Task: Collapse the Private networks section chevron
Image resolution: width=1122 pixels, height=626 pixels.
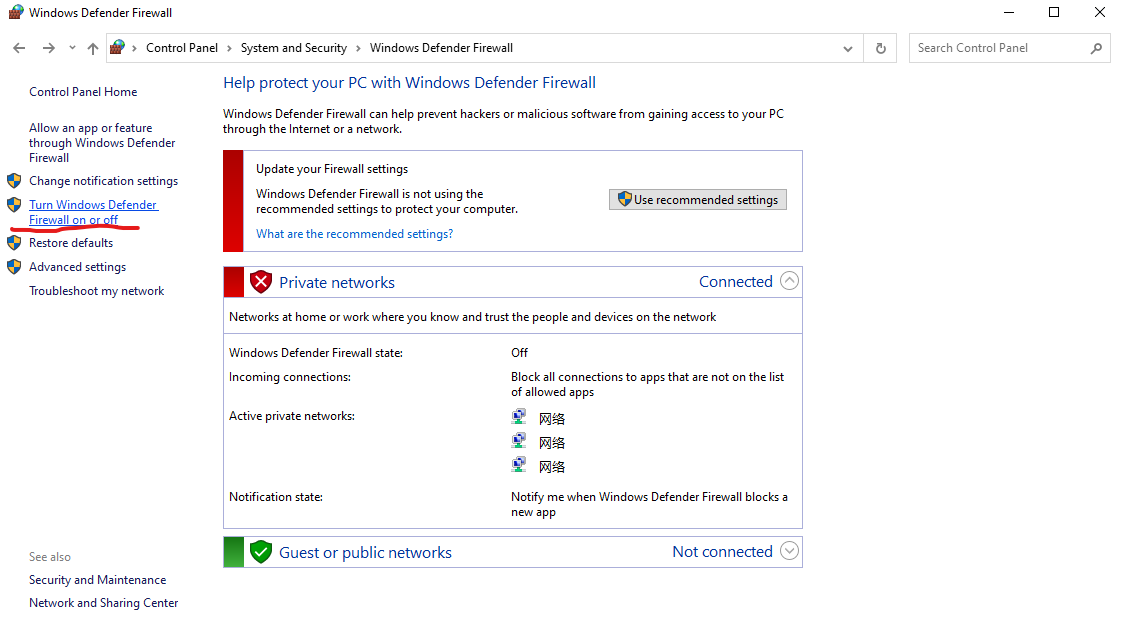Action: 789,280
